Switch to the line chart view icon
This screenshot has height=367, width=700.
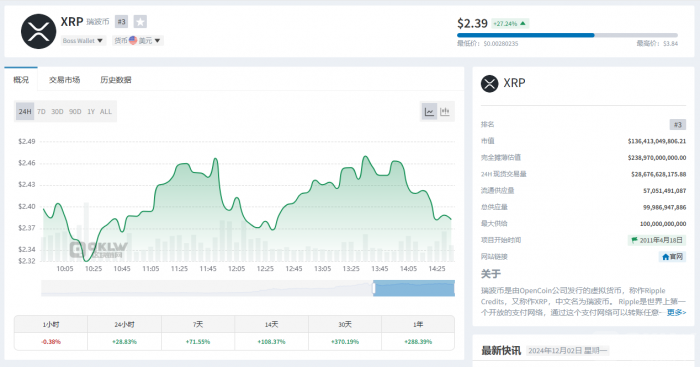pyautogui.click(x=429, y=112)
